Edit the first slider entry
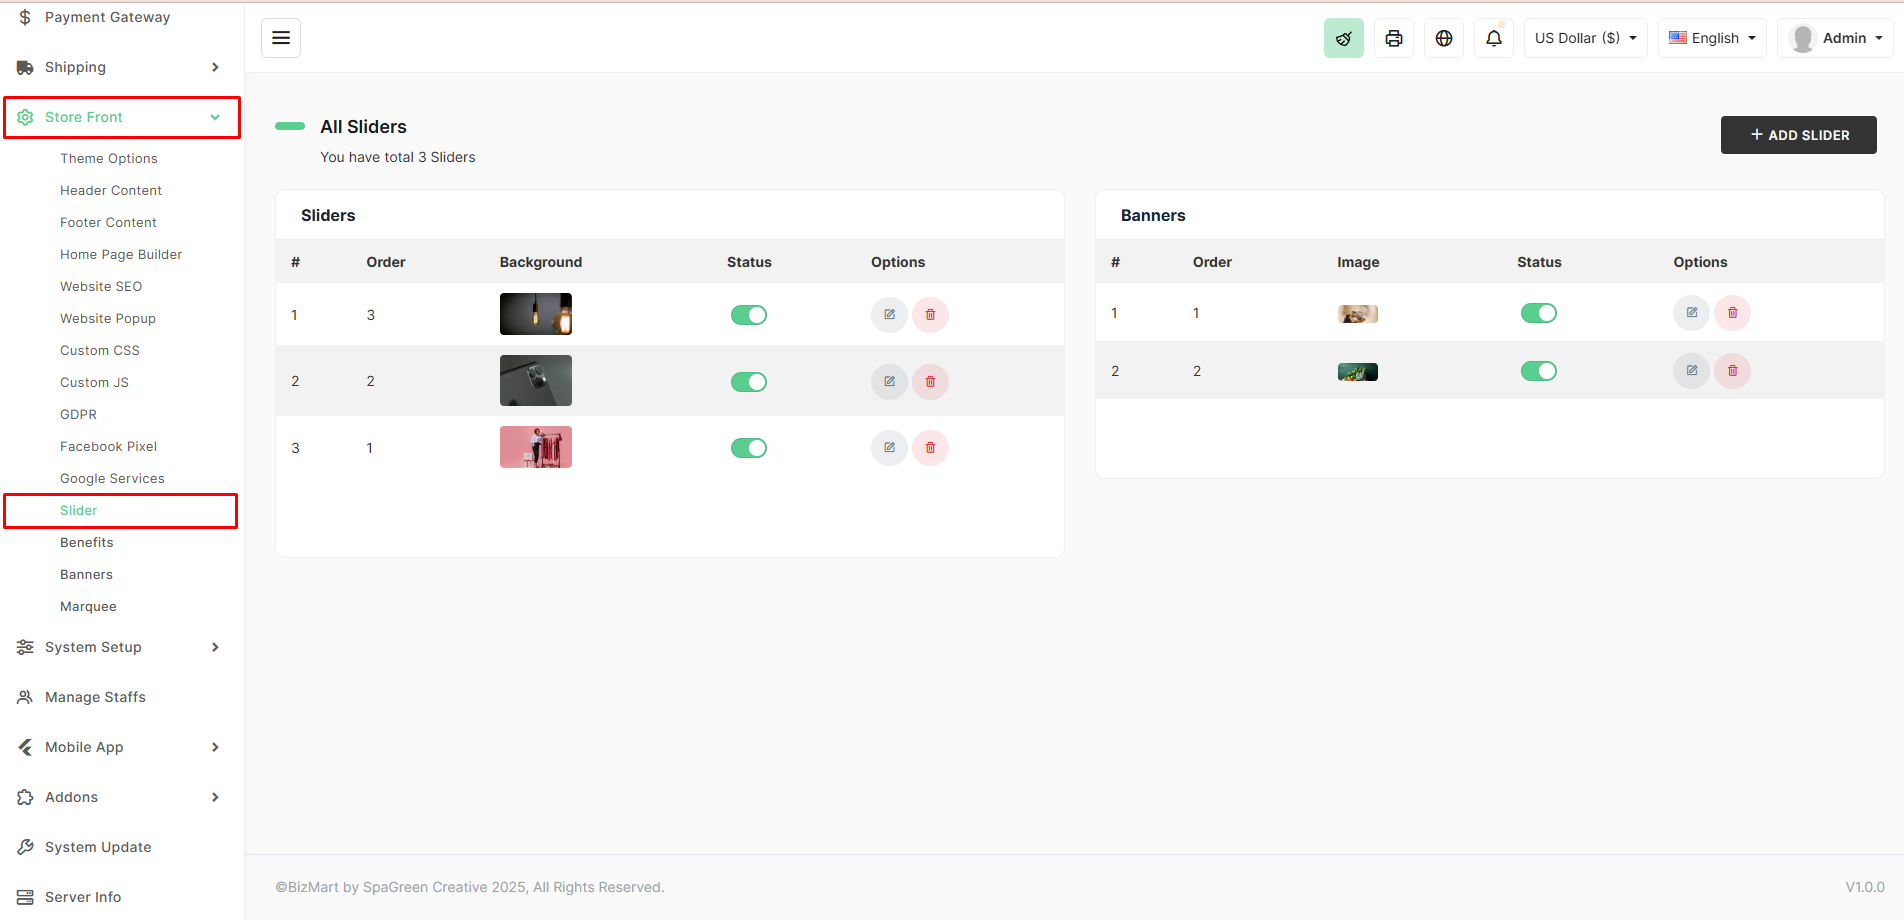The width and height of the screenshot is (1904, 920). click(888, 314)
